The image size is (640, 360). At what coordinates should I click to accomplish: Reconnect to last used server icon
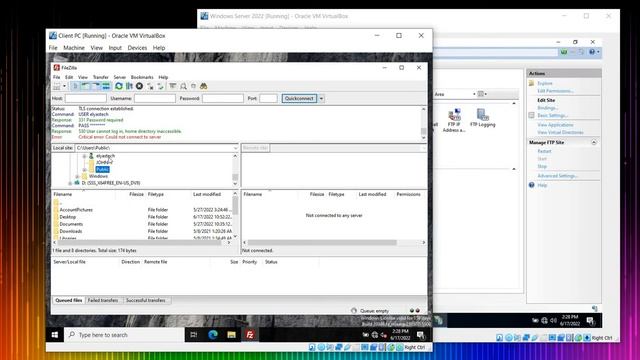pos(160,86)
